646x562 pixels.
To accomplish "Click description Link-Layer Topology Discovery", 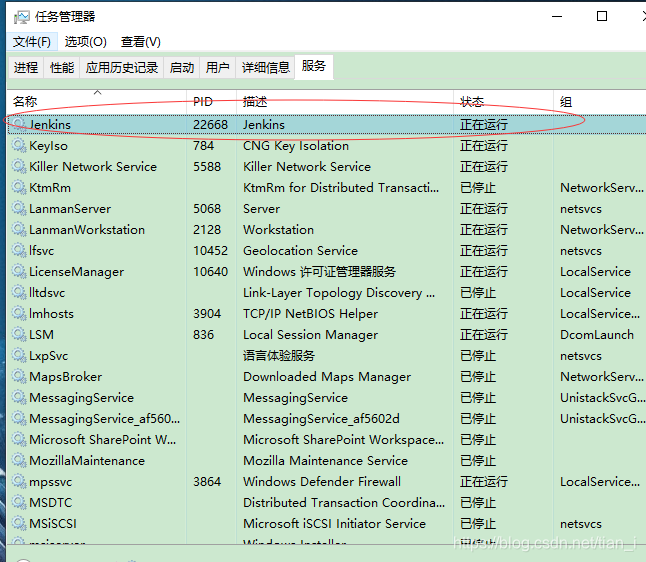I will point(339,293).
